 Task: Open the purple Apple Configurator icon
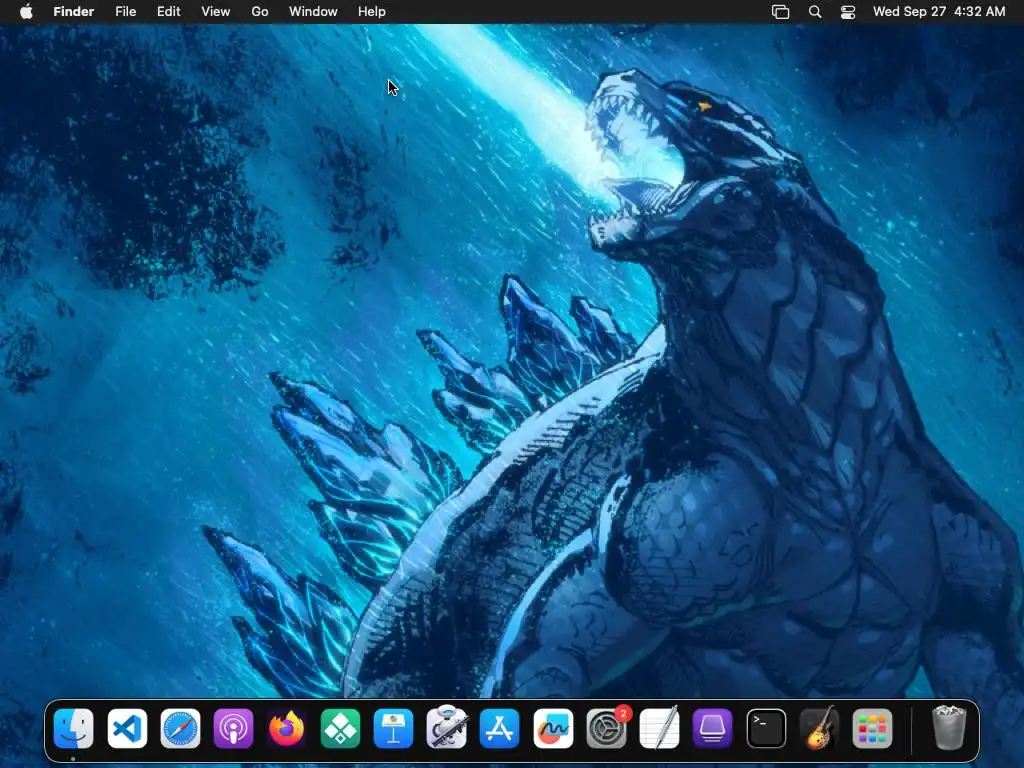coord(712,728)
